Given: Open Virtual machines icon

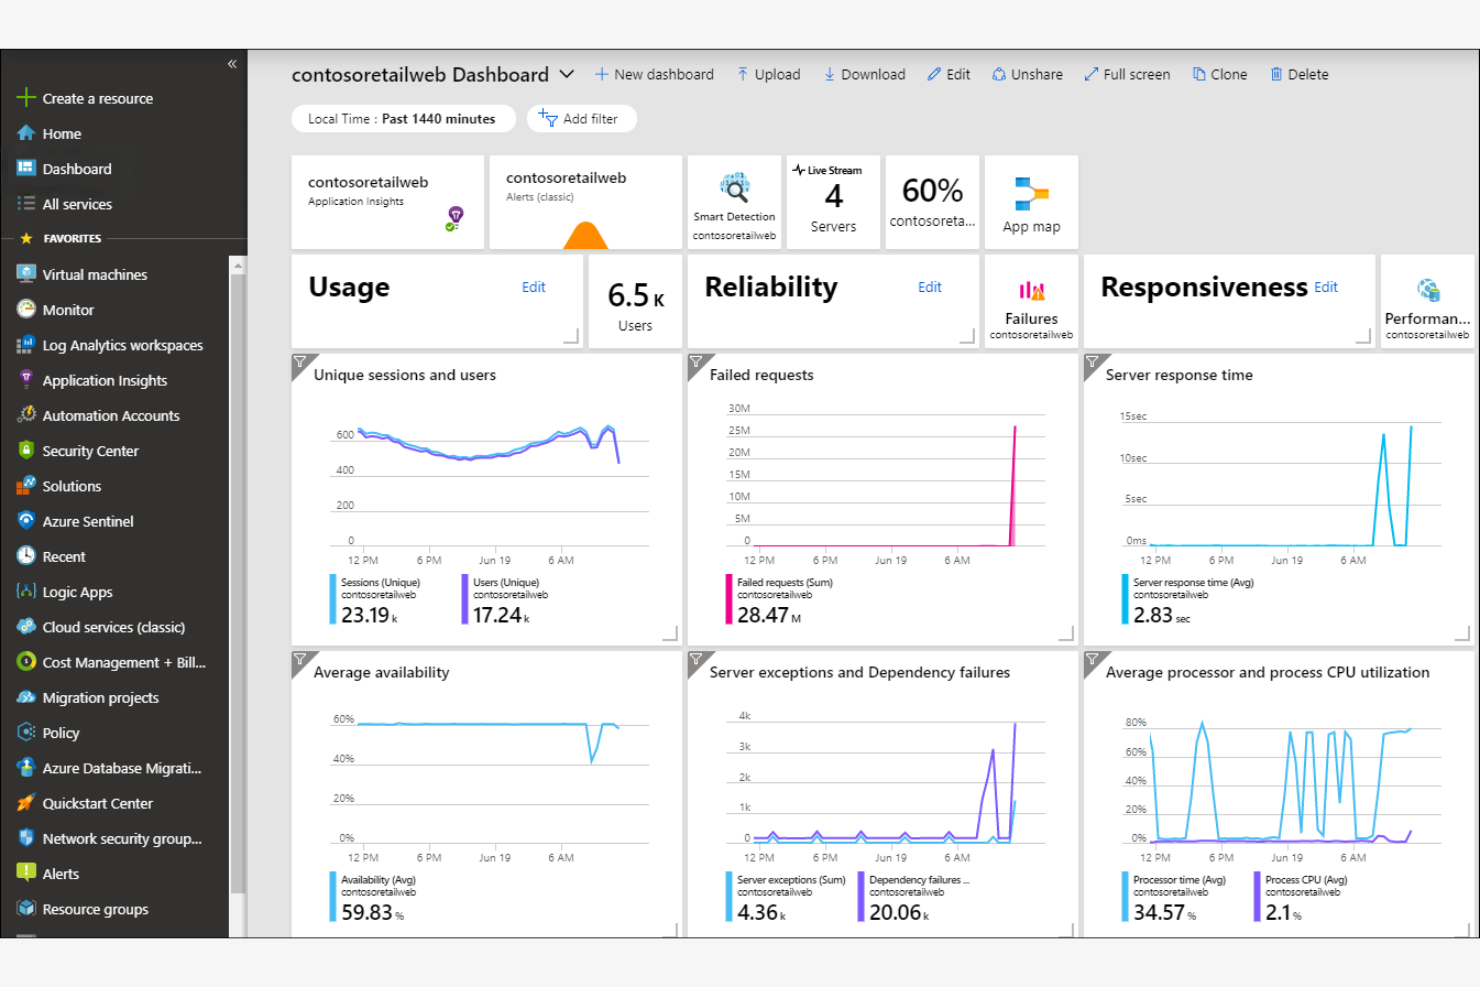Looking at the screenshot, I should [x=26, y=274].
